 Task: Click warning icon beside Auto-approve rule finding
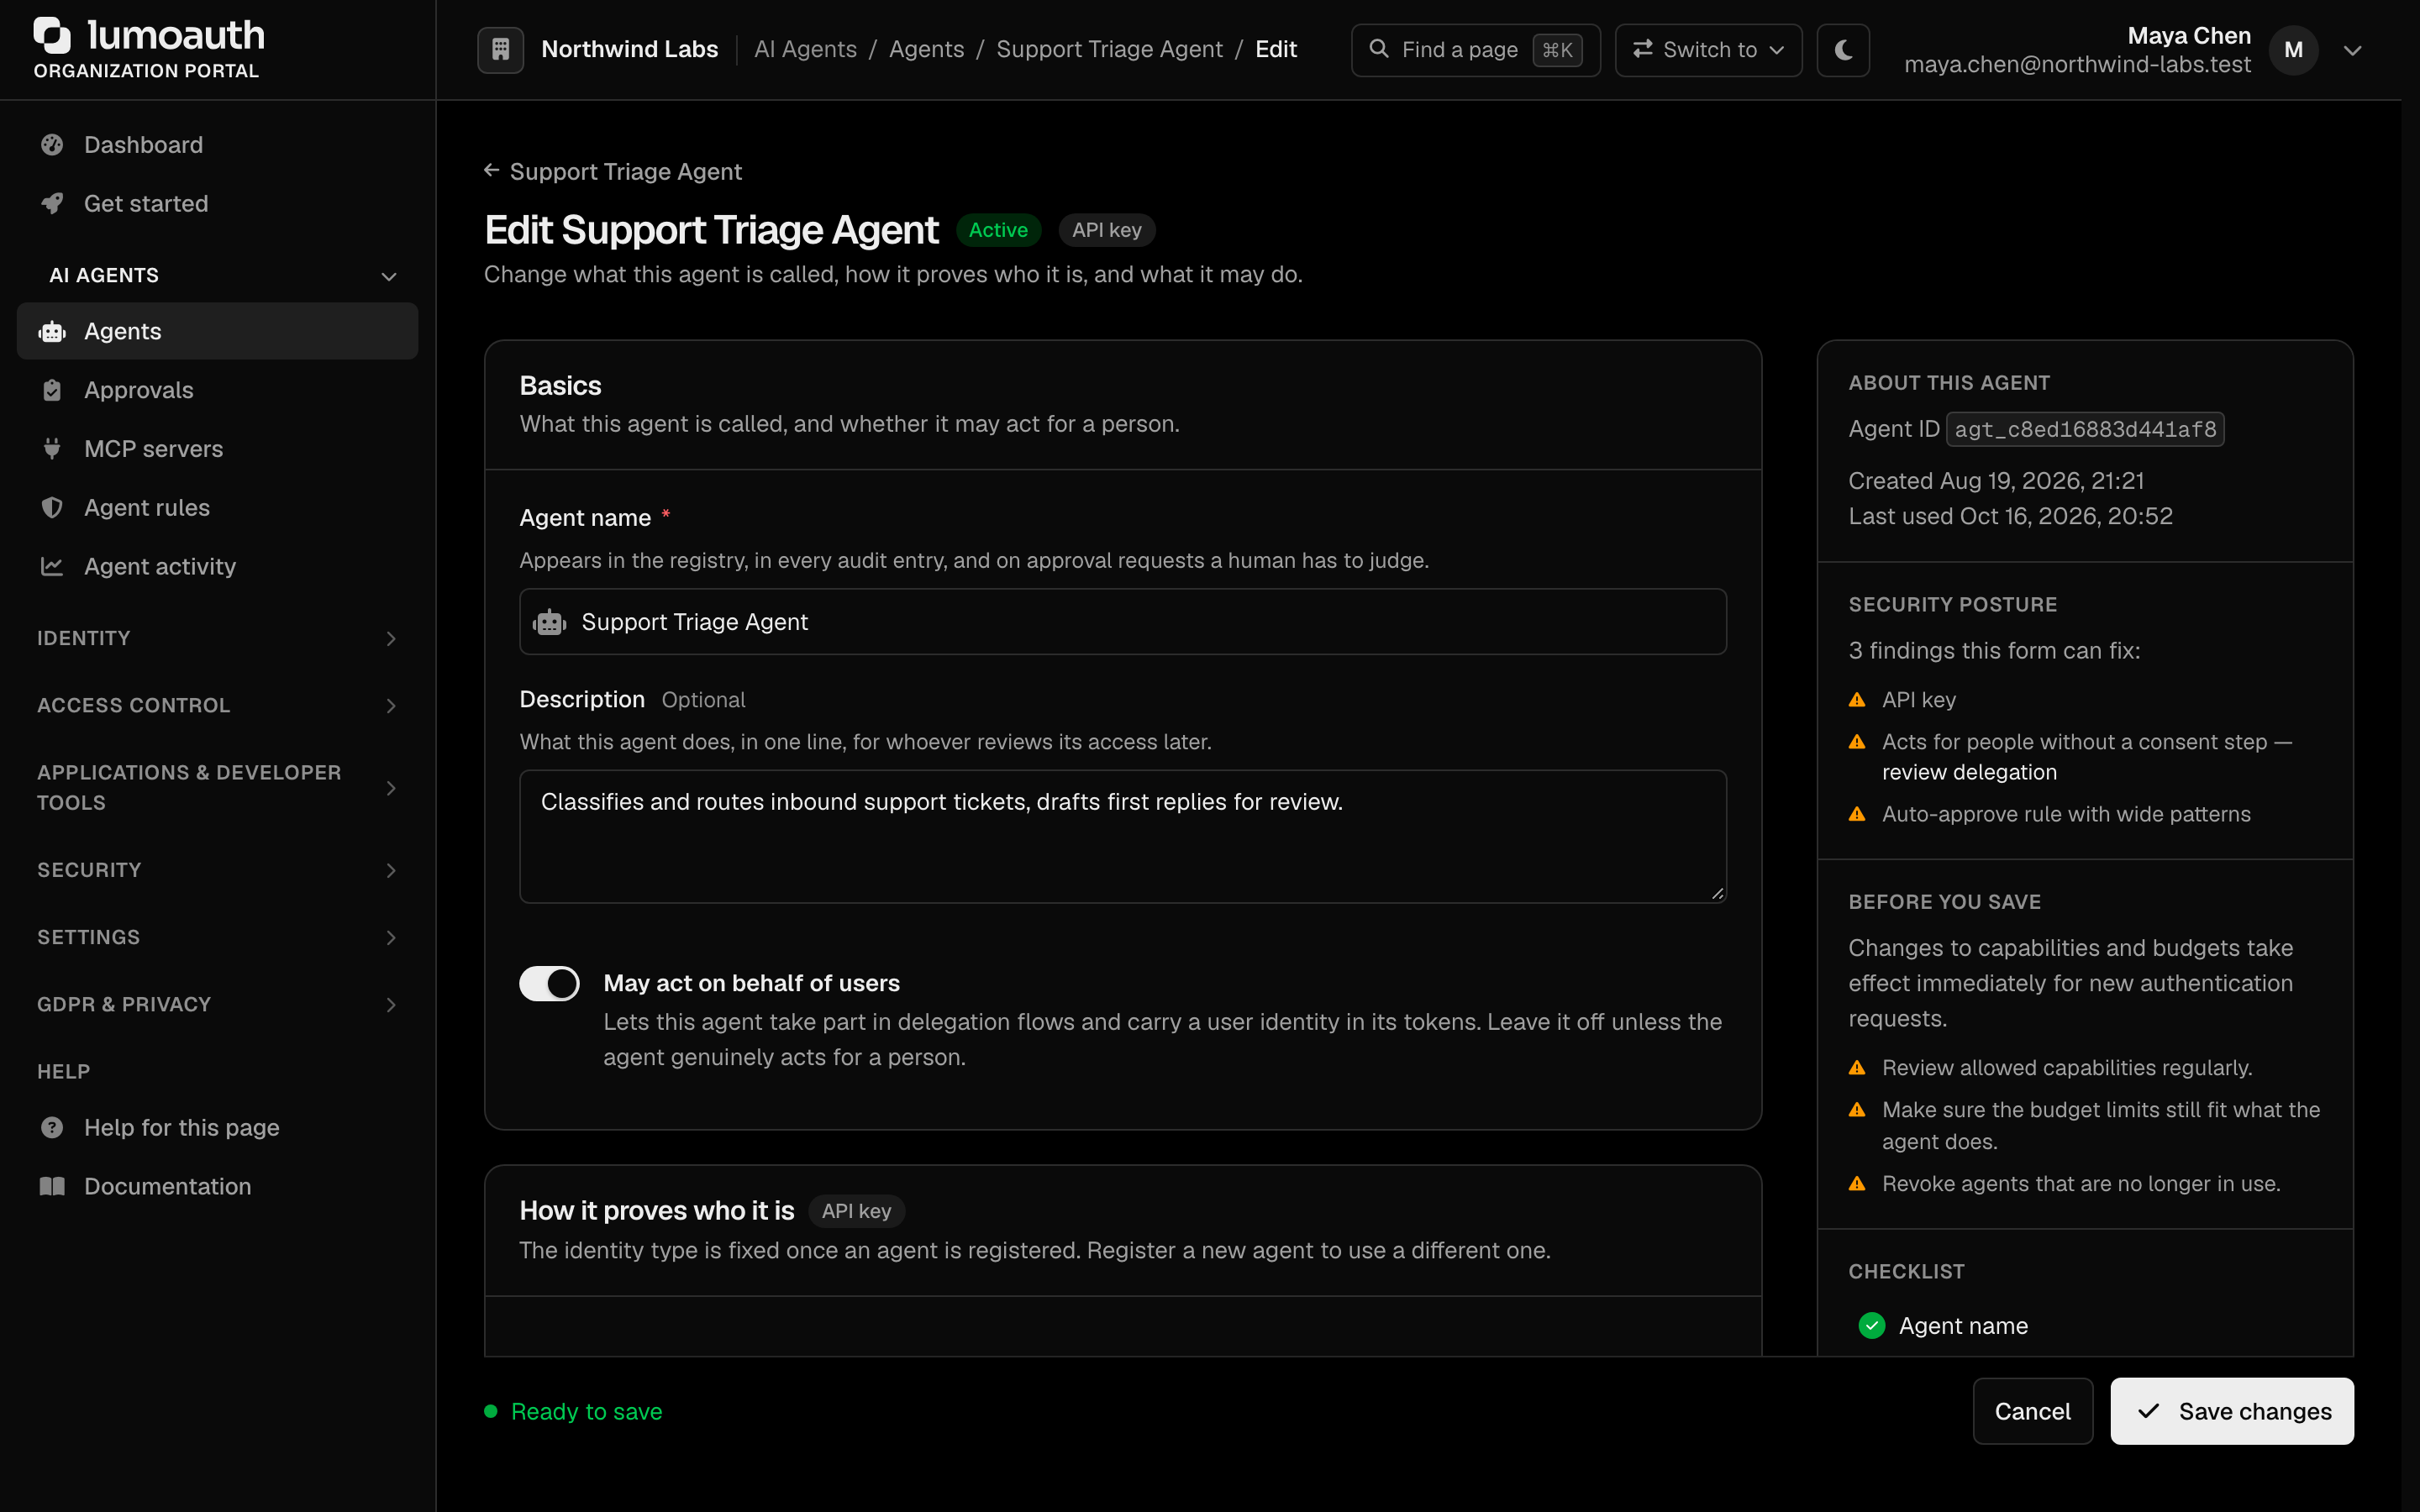[1858, 814]
